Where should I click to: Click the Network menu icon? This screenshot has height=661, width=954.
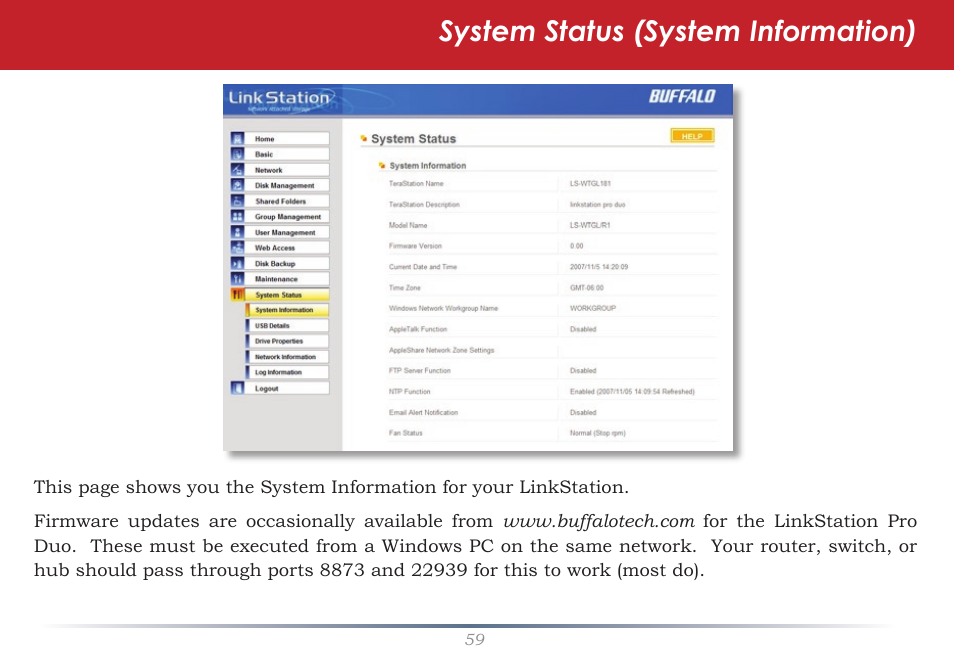tap(237, 170)
